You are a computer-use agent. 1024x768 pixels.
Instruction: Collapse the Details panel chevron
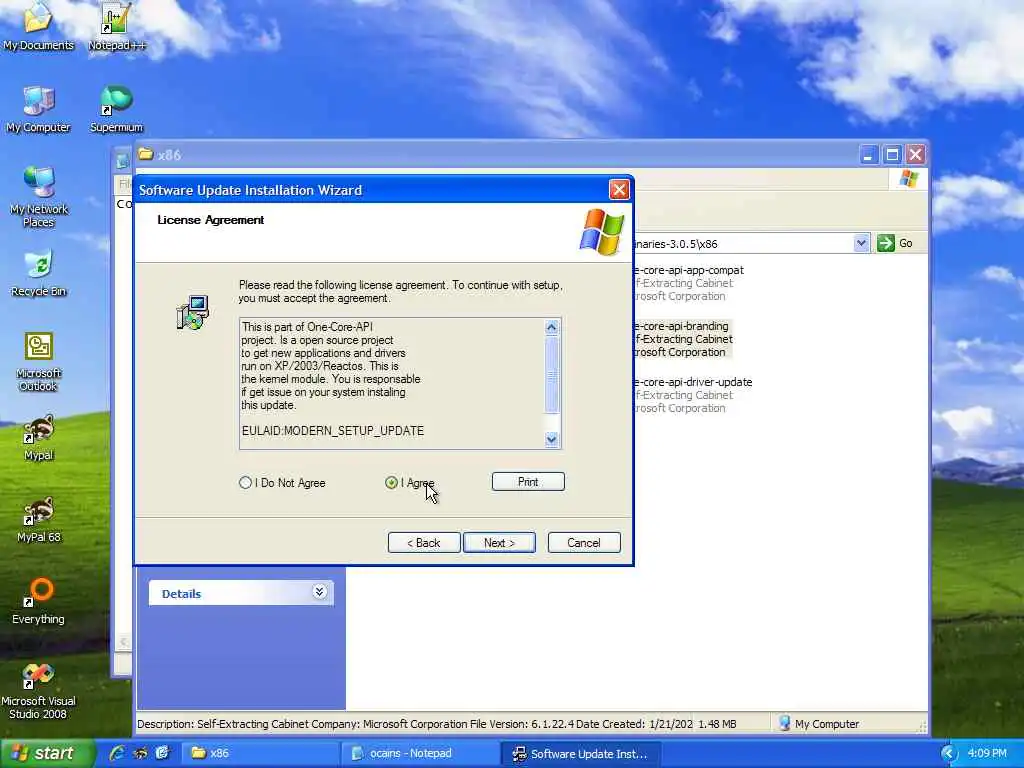pyautogui.click(x=319, y=592)
